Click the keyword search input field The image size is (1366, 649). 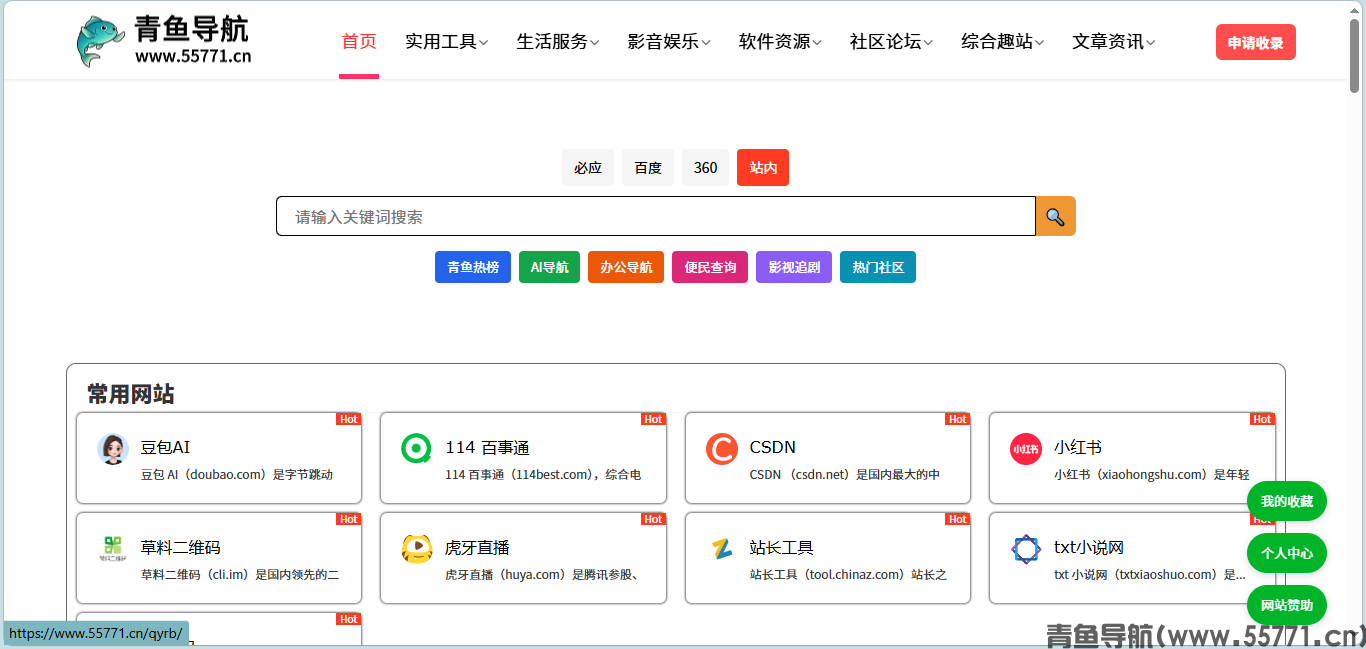[x=656, y=216]
